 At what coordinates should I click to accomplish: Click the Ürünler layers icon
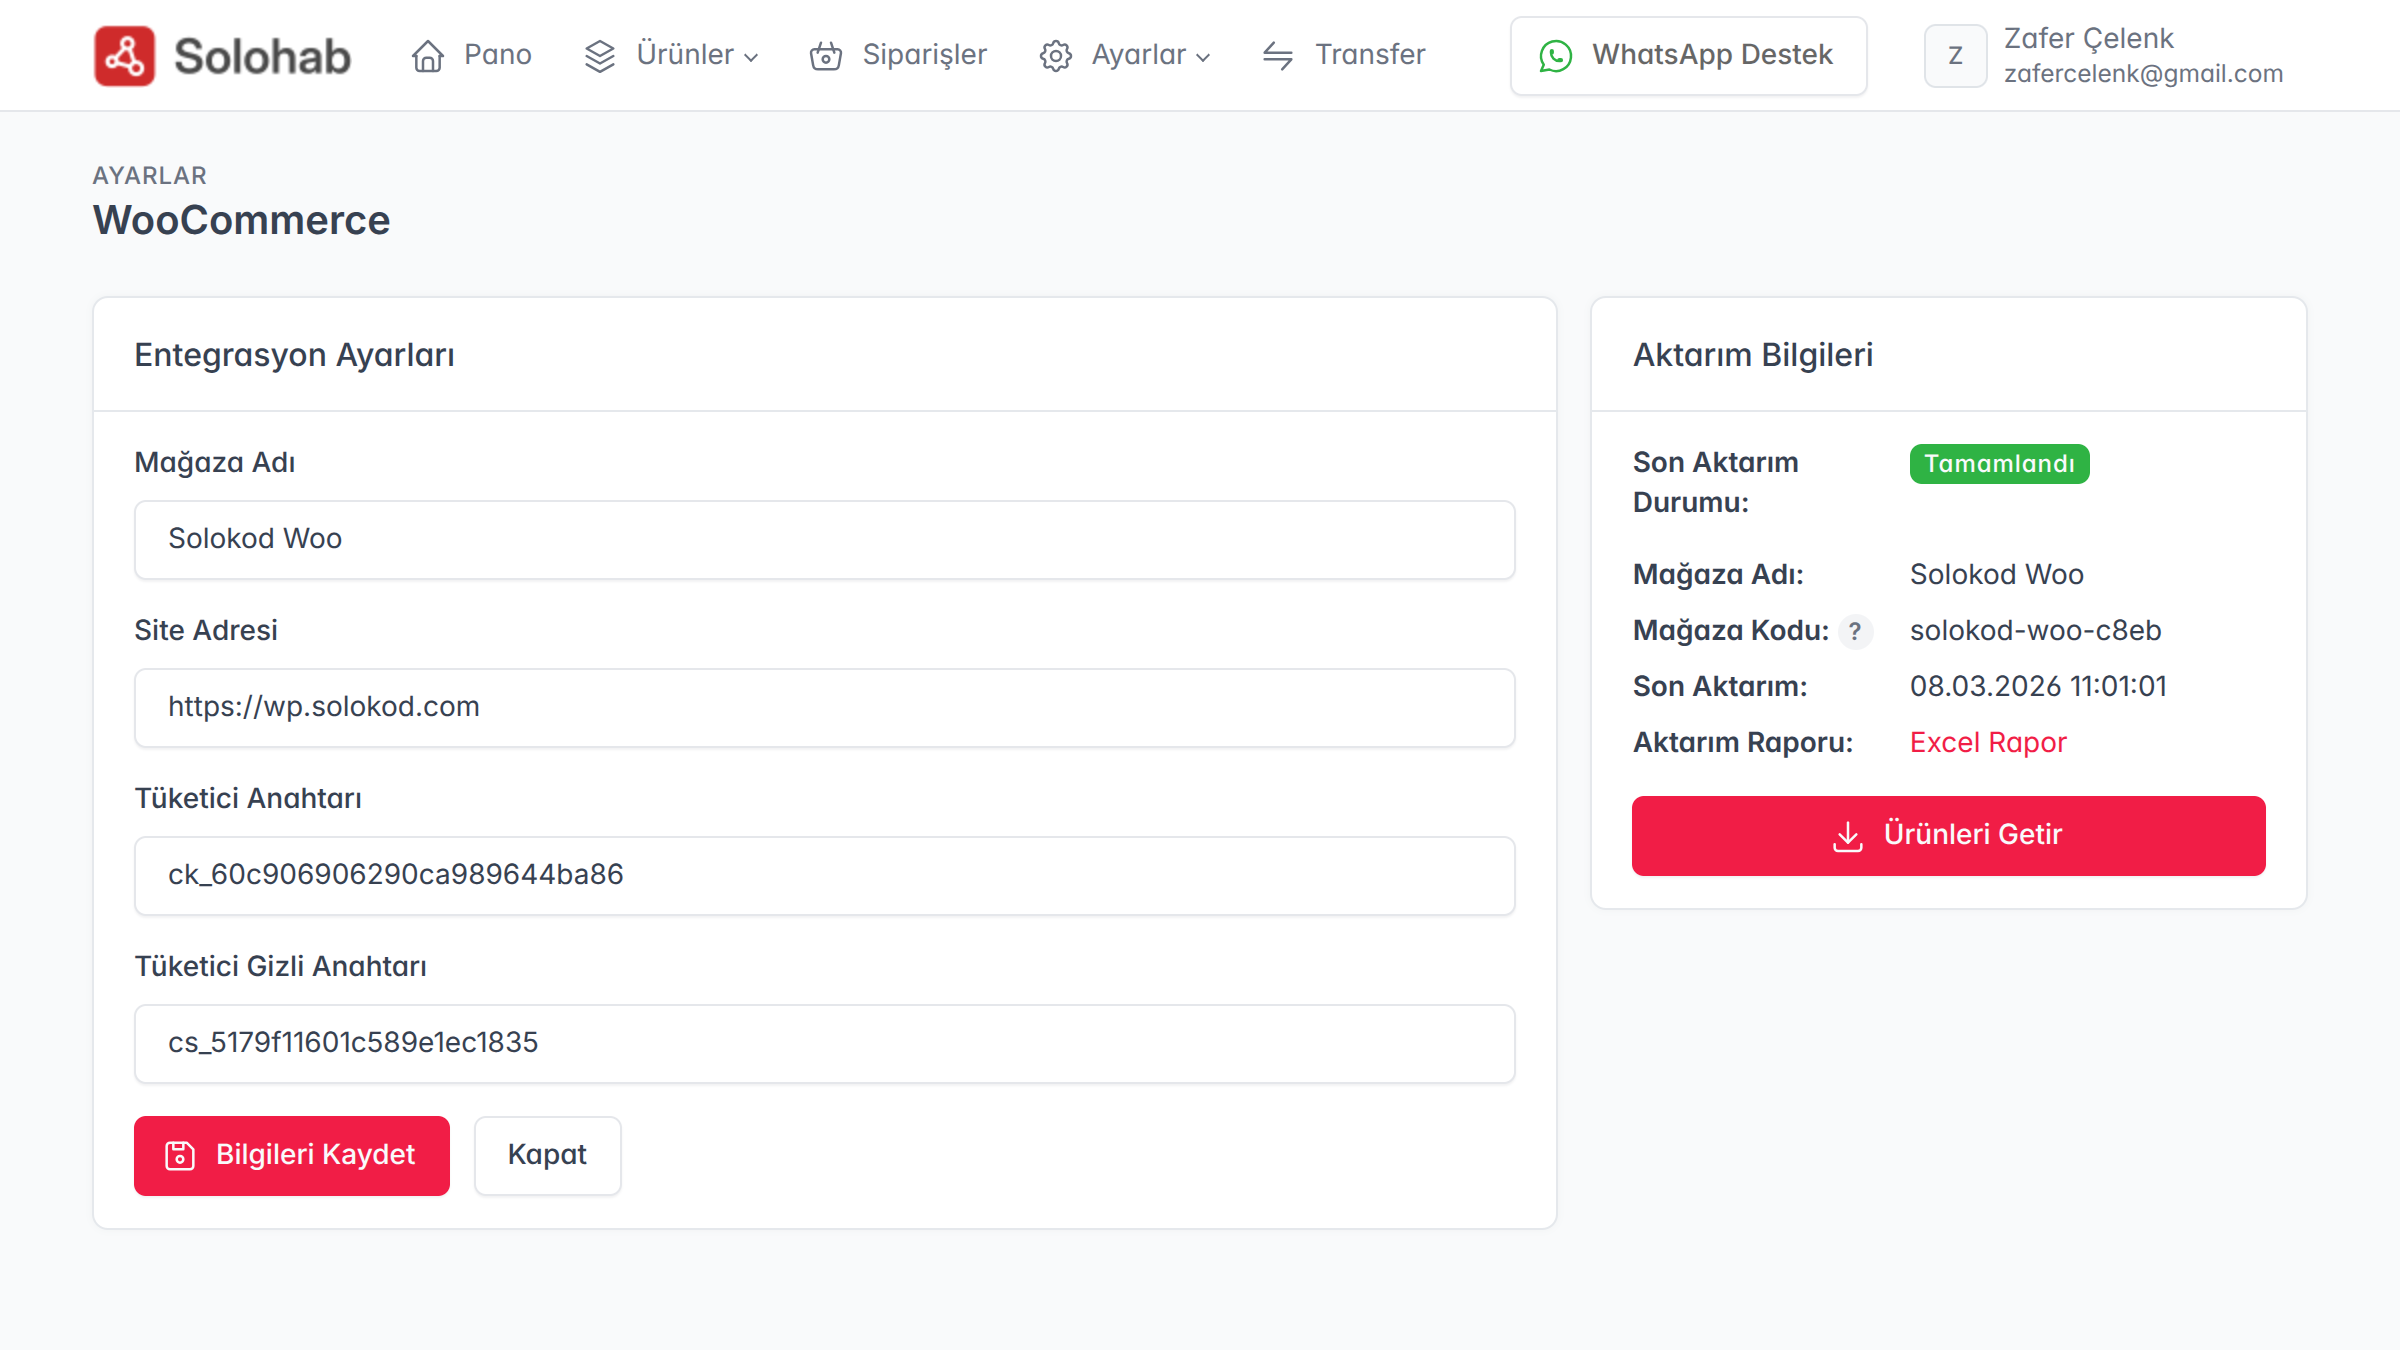click(600, 56)
